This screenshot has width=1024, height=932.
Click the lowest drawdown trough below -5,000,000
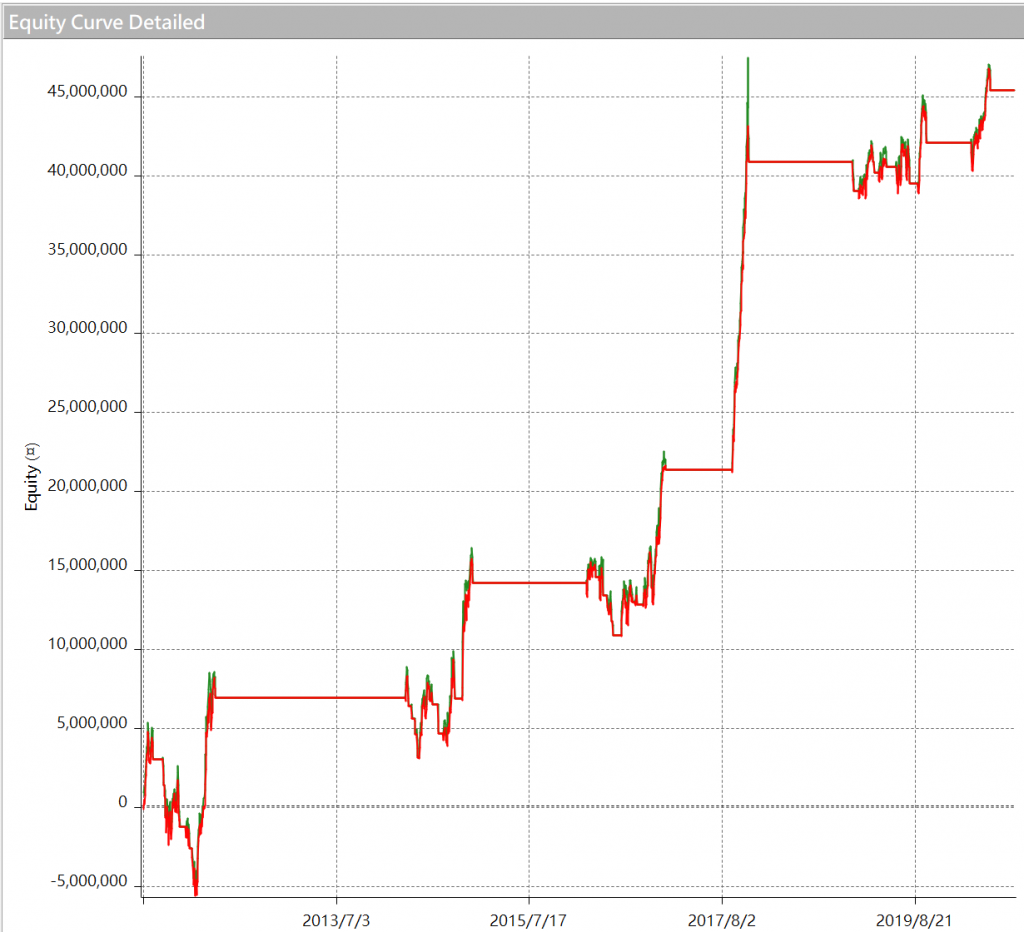pos(195,892)
